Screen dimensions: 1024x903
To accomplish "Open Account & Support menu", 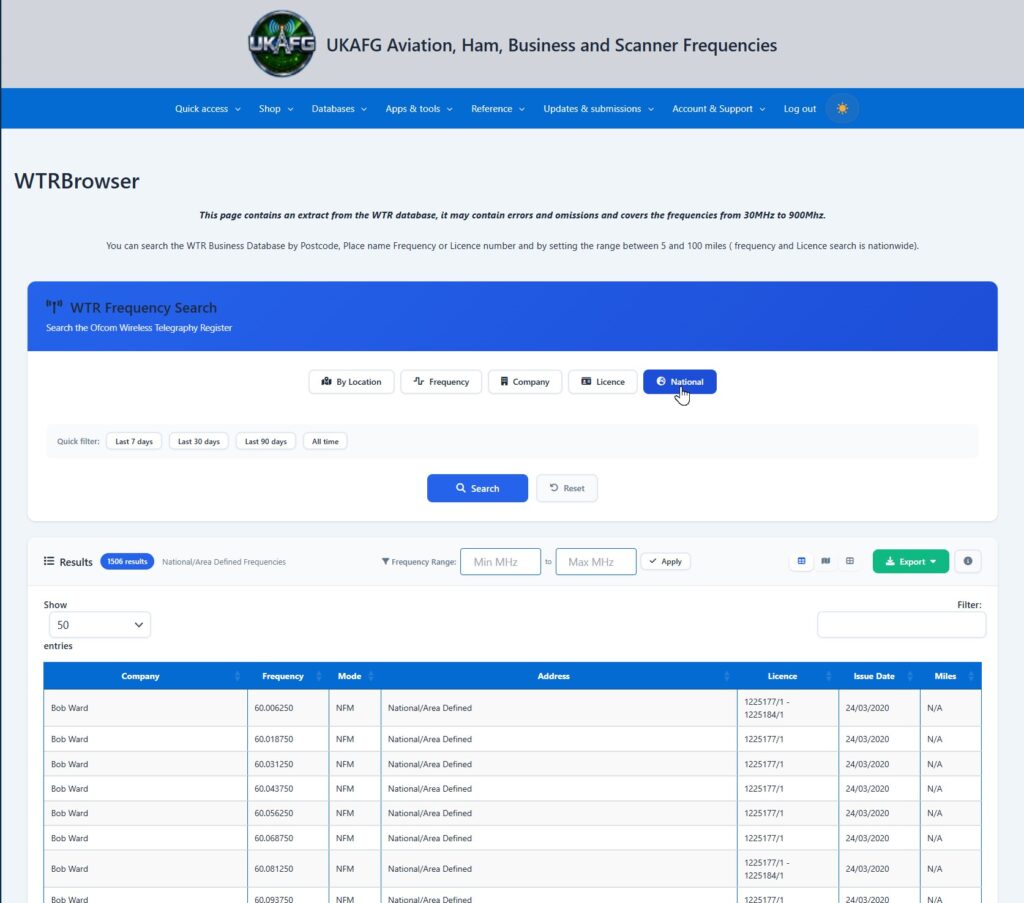I will tap(718, 108).
